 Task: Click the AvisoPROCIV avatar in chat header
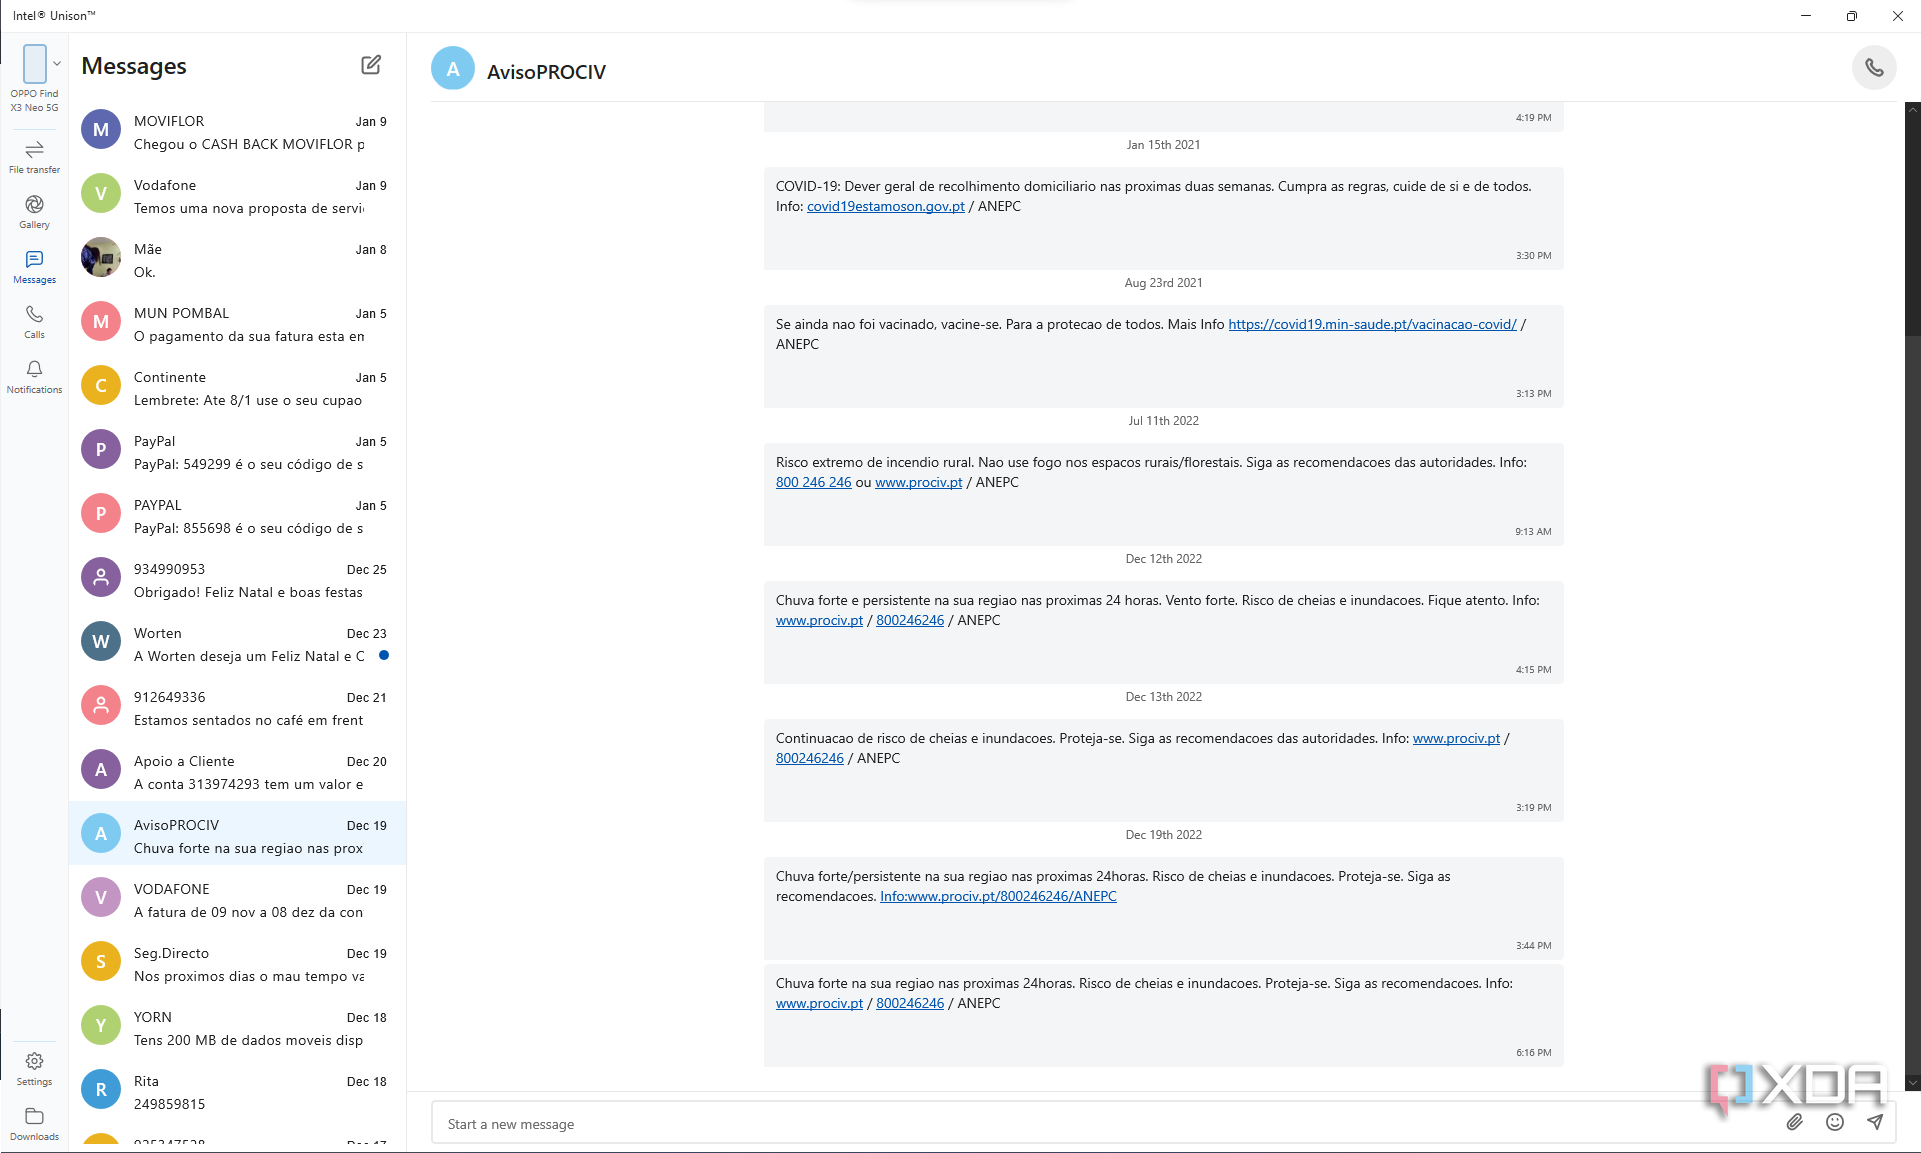pos(453,69)
